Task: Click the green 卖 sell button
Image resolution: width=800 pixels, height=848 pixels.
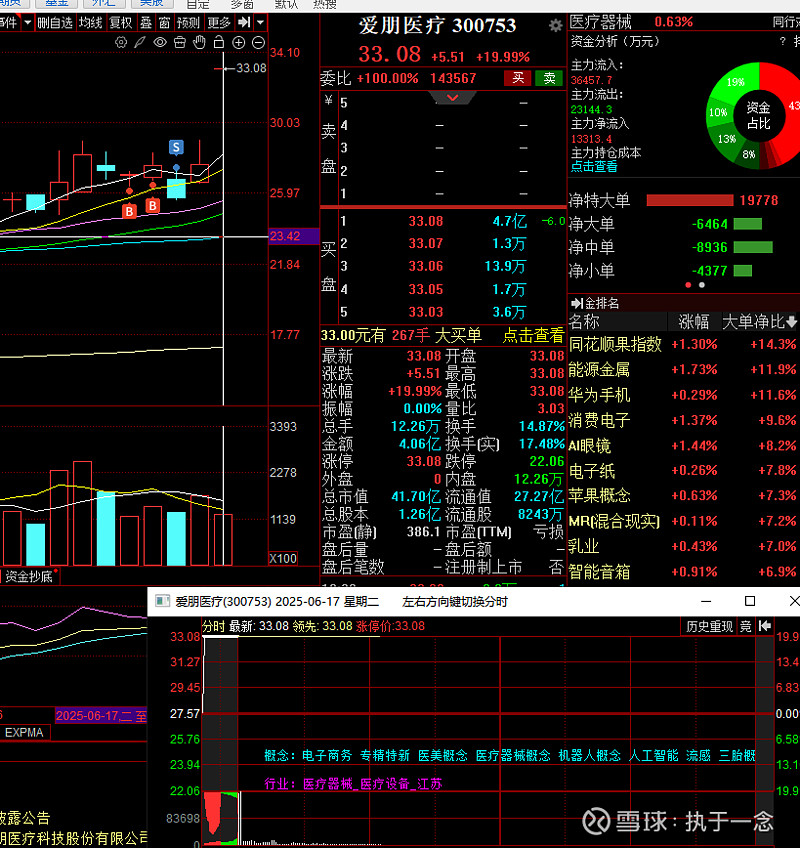Action: coord(548,78)
